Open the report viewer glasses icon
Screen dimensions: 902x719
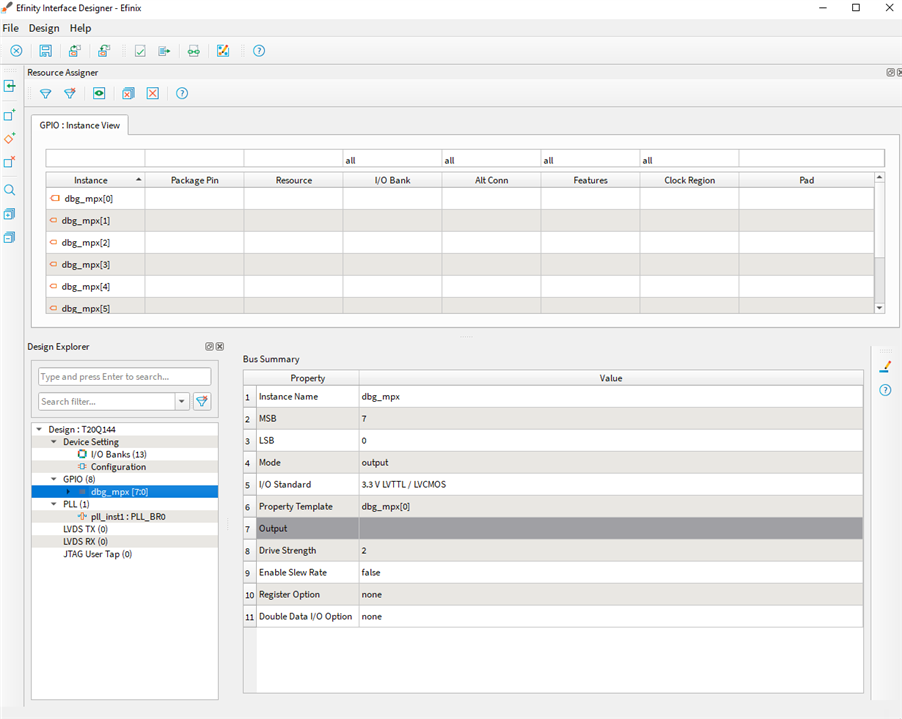[193, 51]
